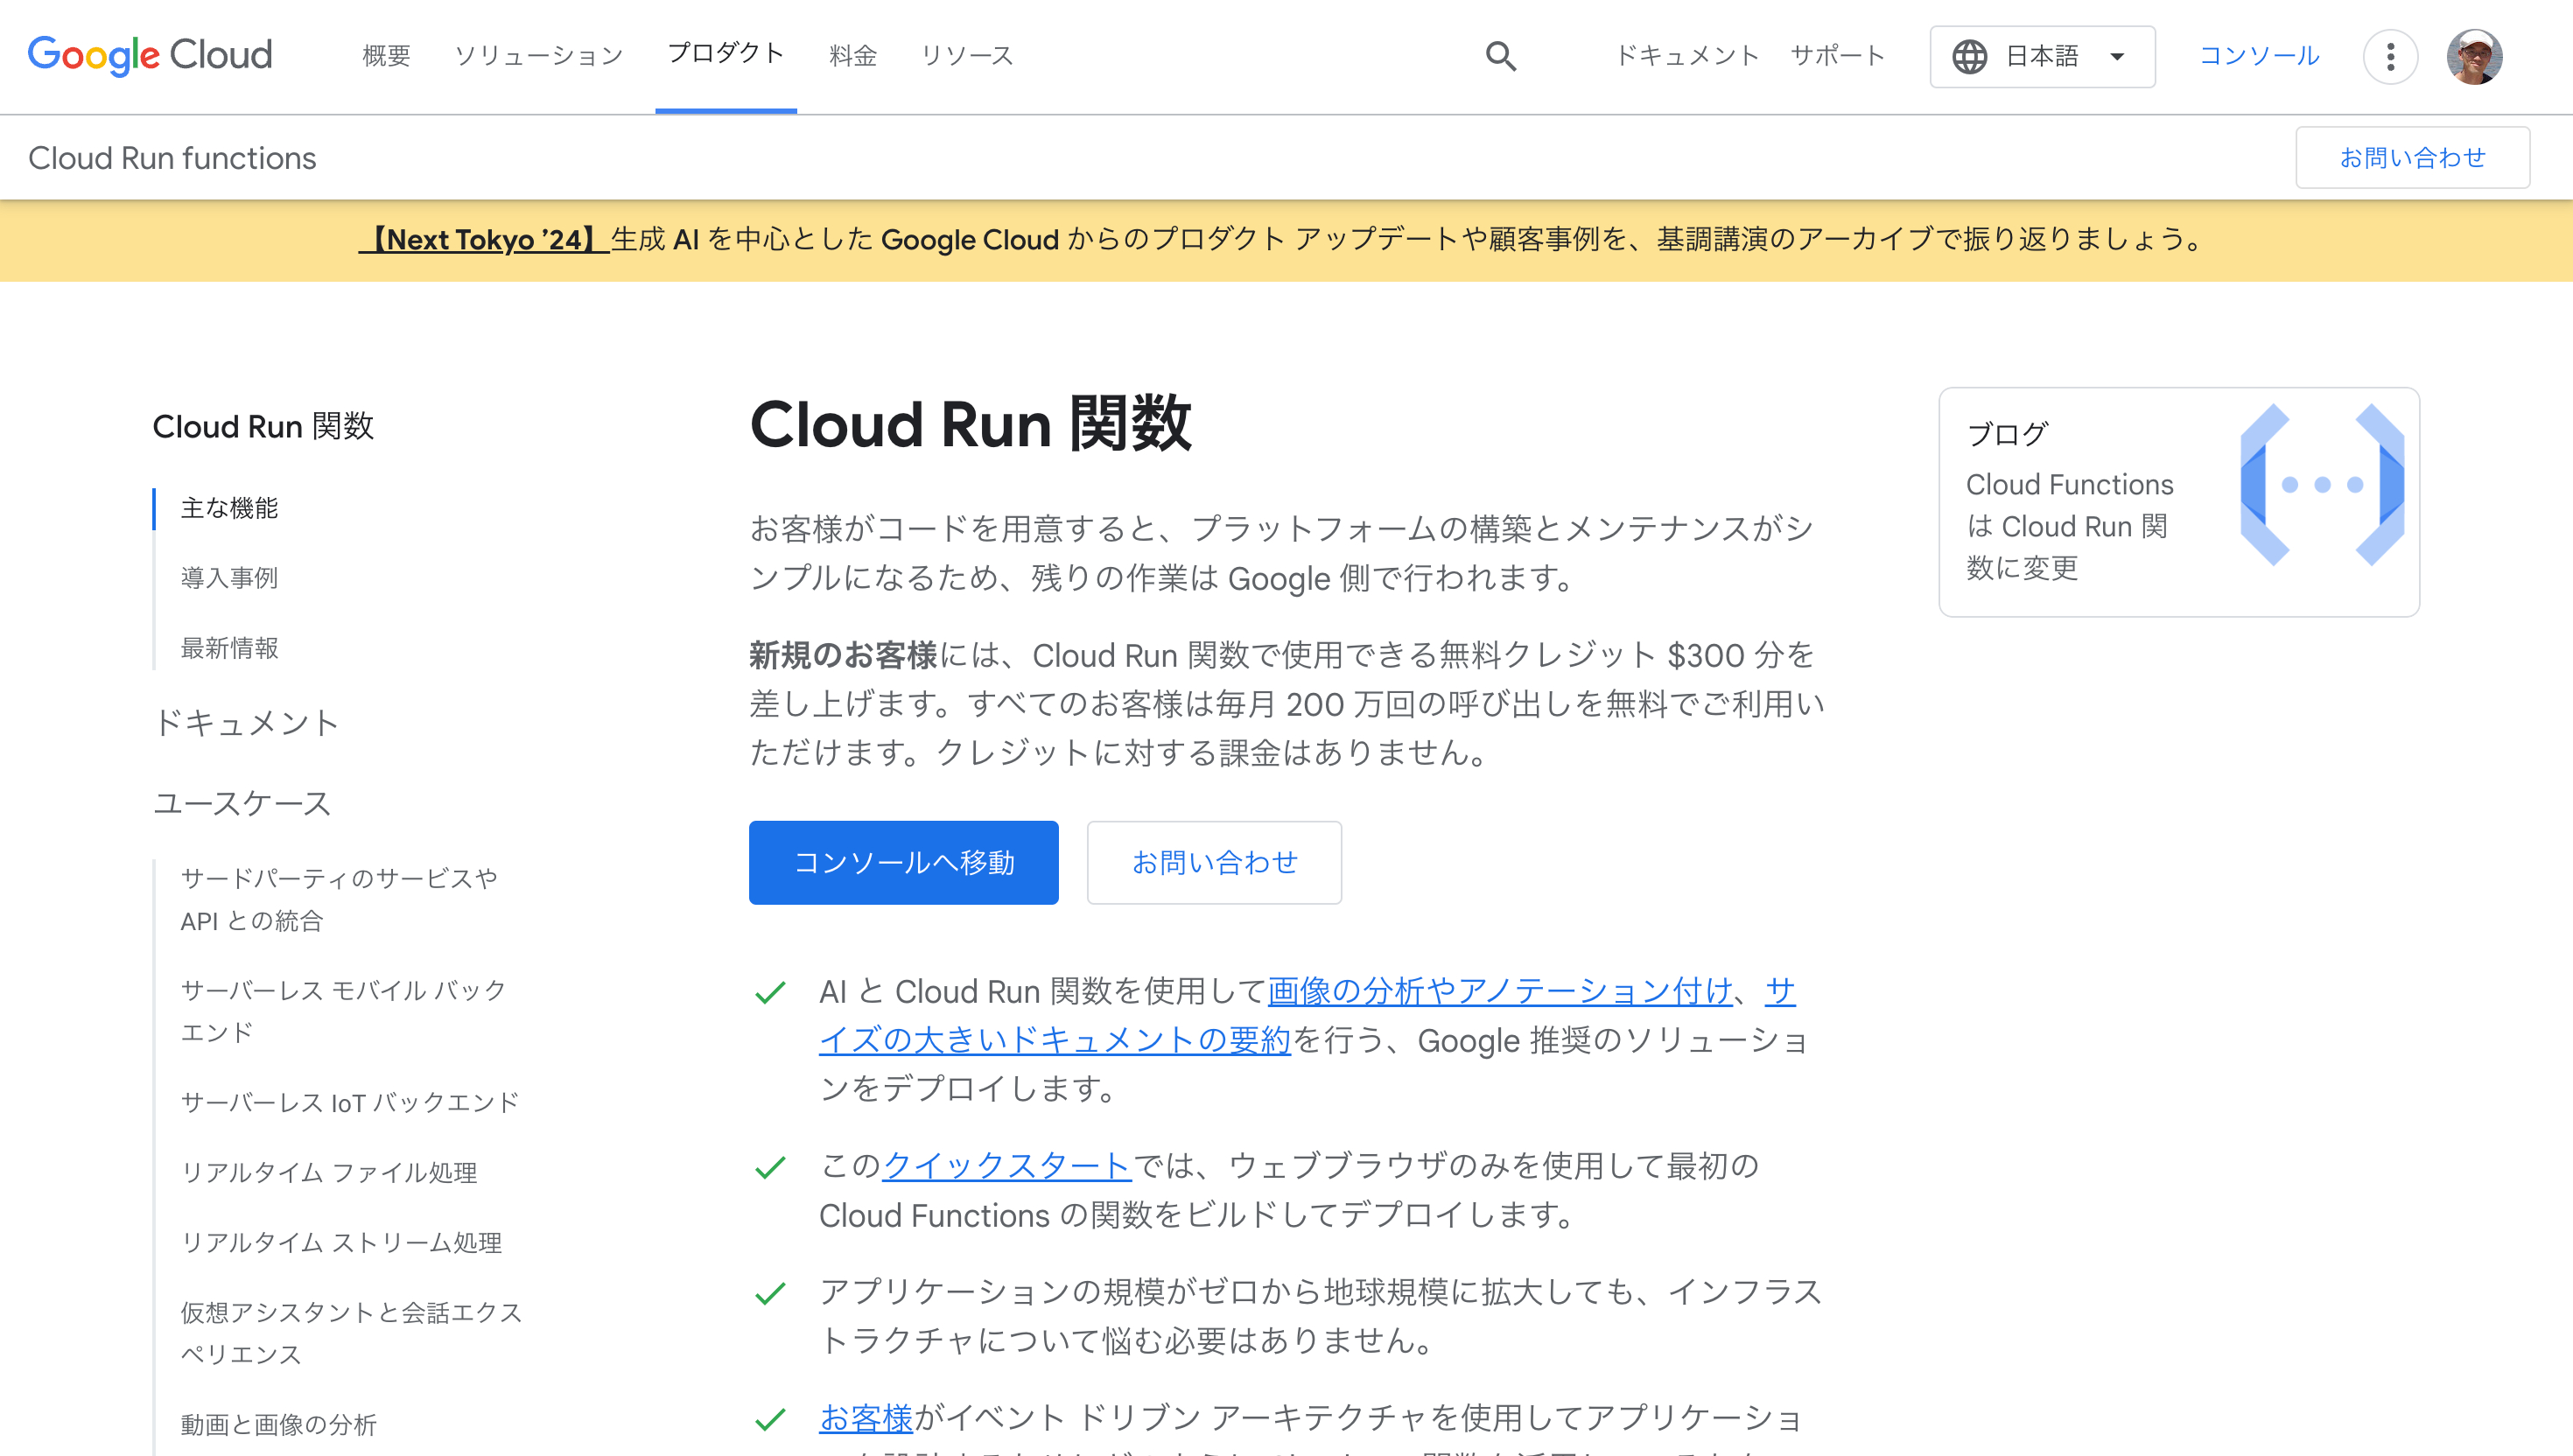Screen dimensions: 2573x1456
Task: Open サーバーレス モバイル バックエンド item
Action: 343,1011
